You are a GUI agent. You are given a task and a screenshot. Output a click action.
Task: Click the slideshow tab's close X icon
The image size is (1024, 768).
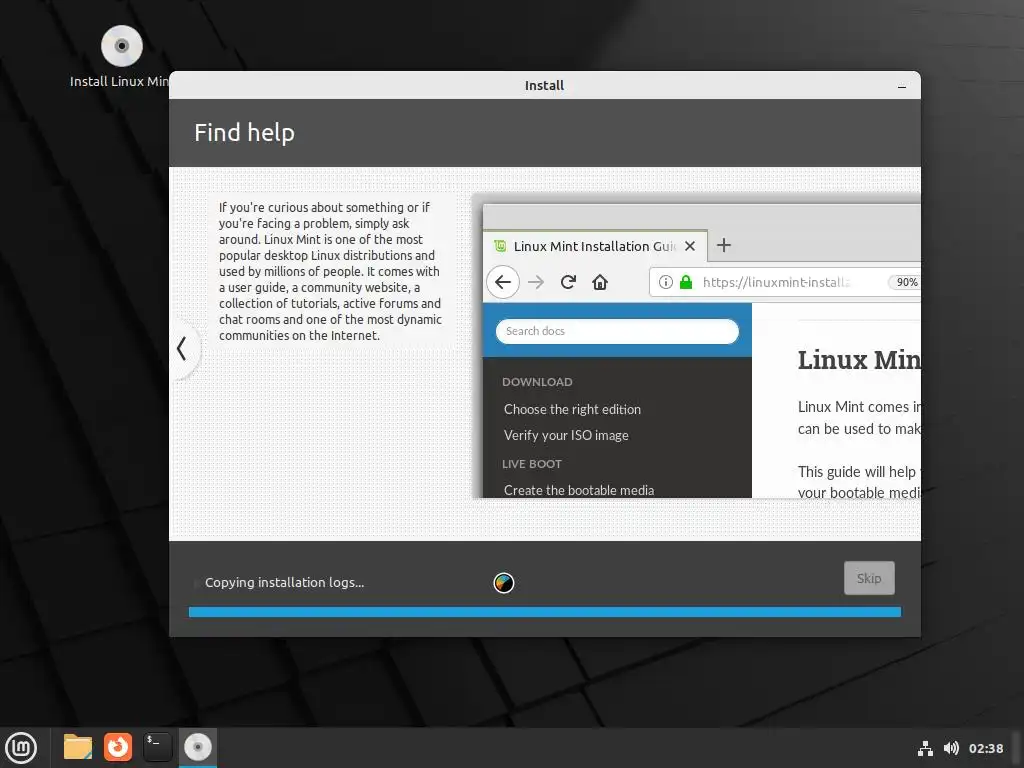click(x=690, y=246)
